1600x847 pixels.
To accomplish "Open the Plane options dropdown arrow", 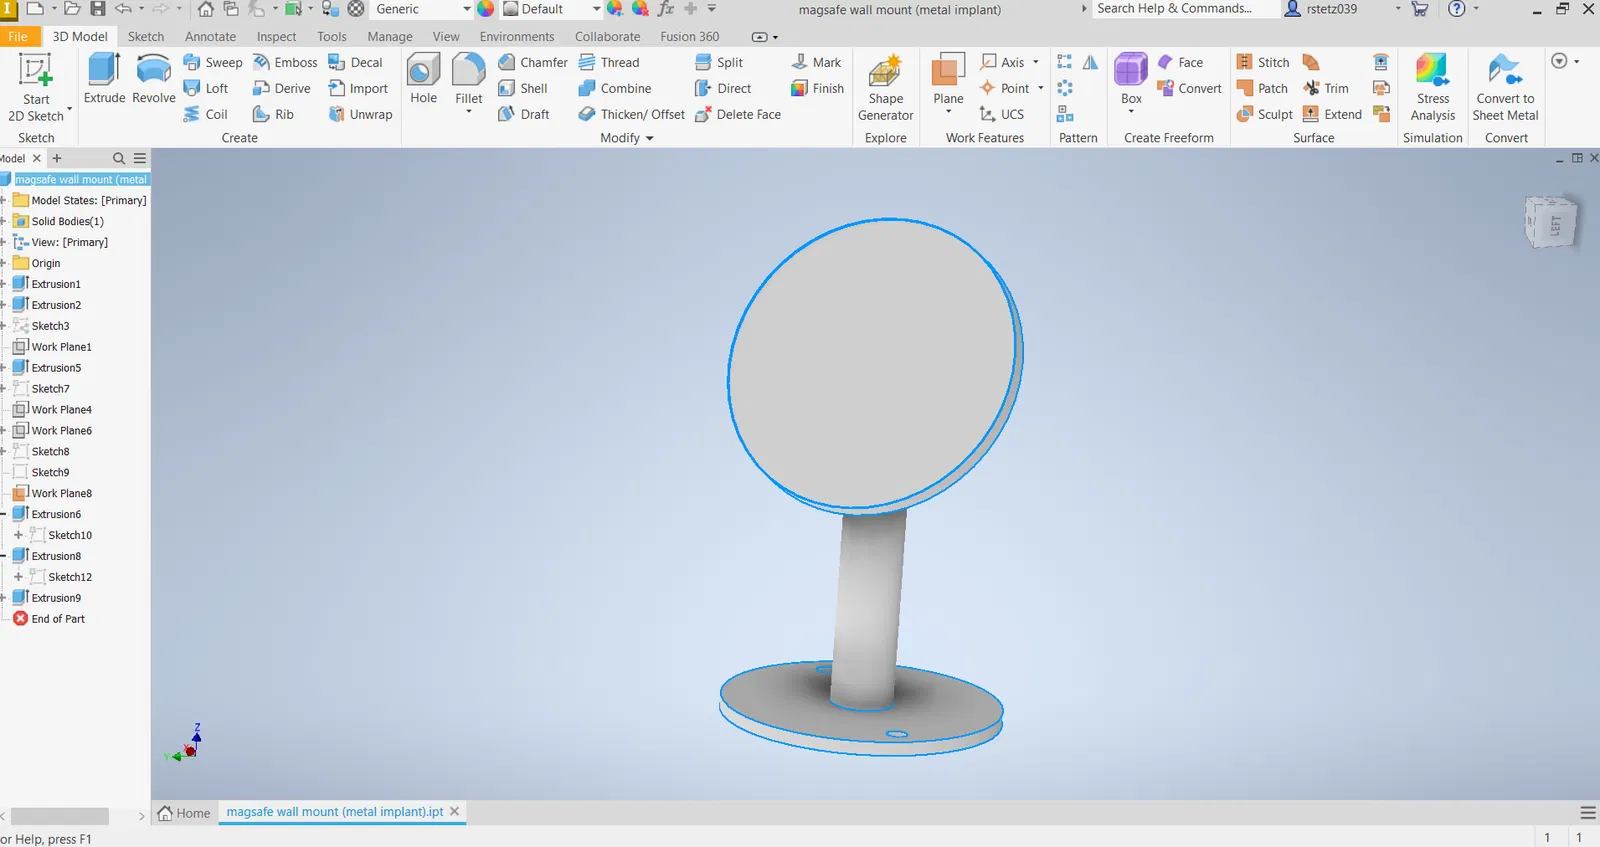I will (948, 112).
